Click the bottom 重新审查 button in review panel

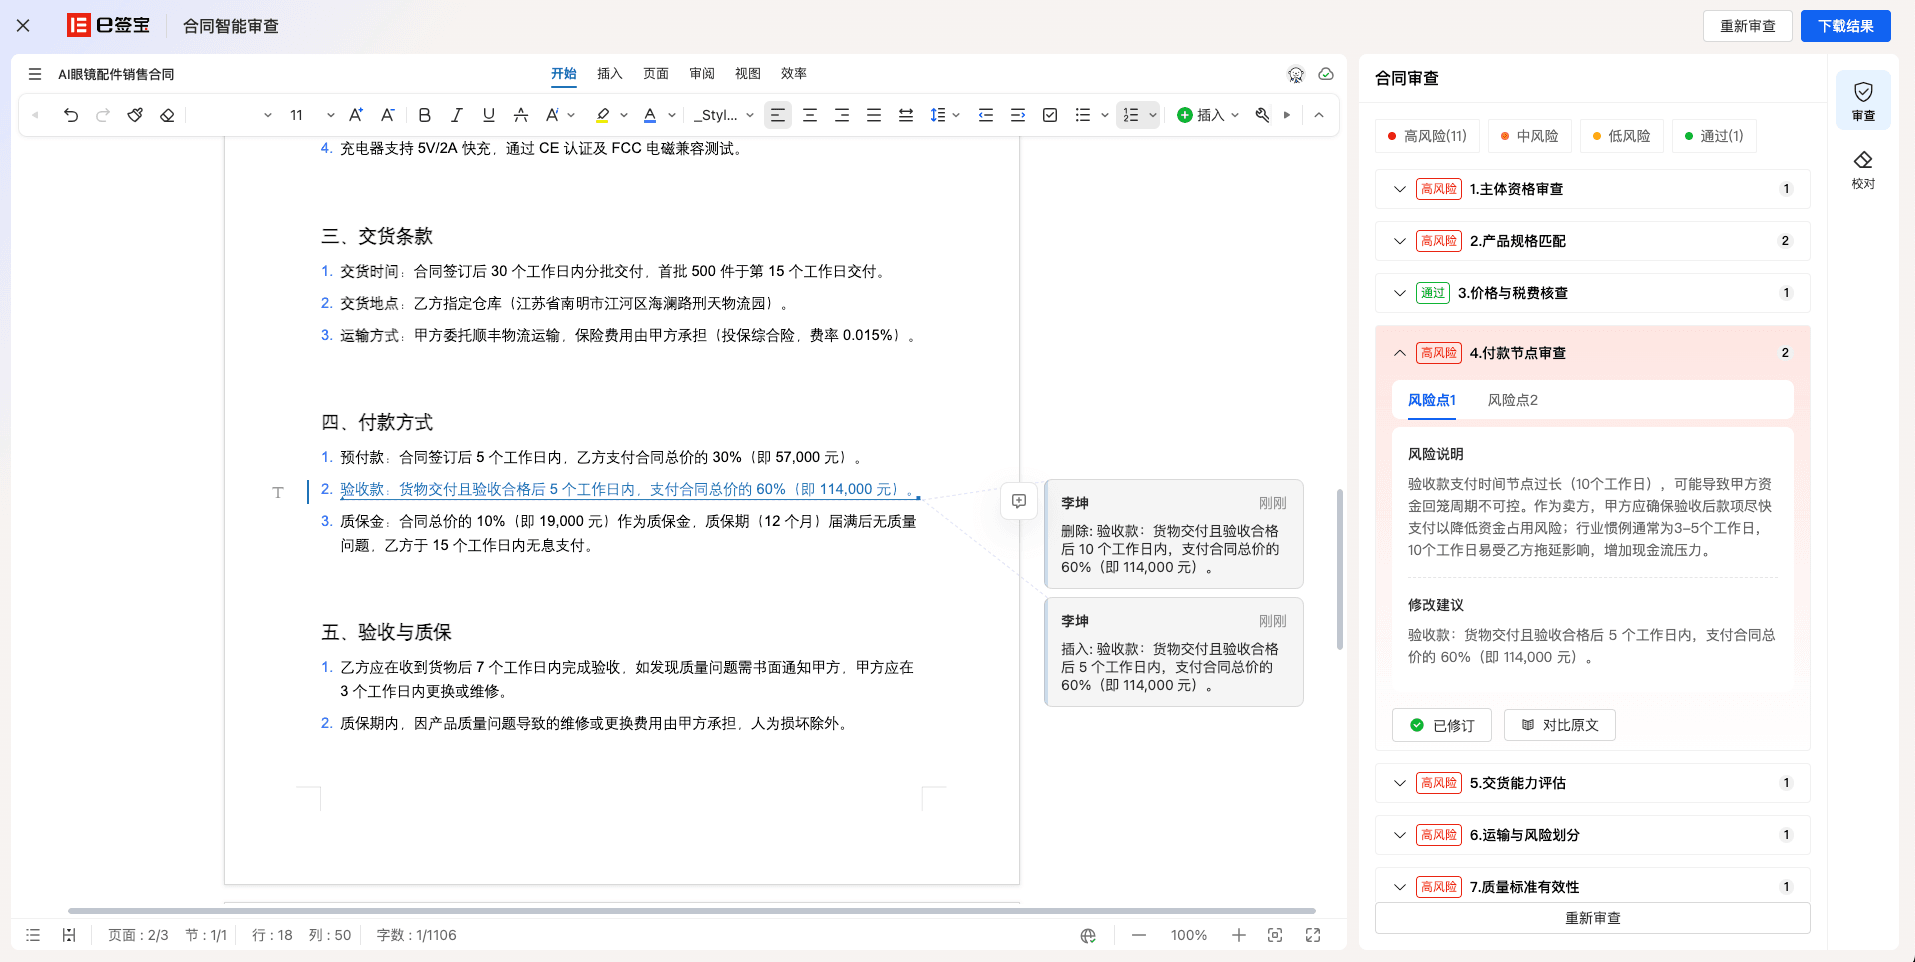point(1593,918)
